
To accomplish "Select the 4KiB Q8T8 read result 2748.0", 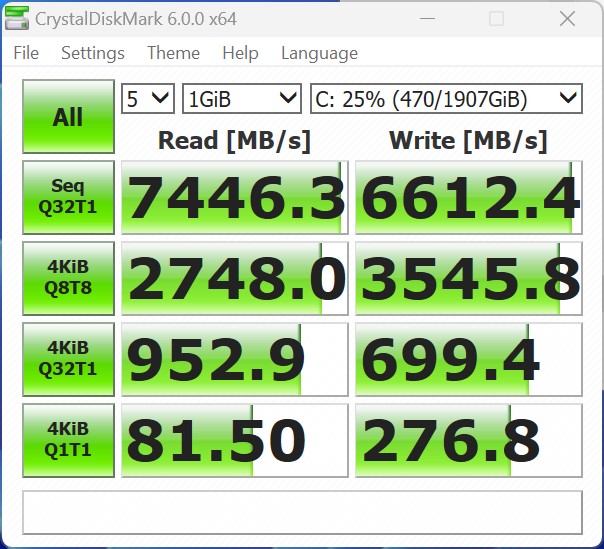I will click(x=235, y=278).
